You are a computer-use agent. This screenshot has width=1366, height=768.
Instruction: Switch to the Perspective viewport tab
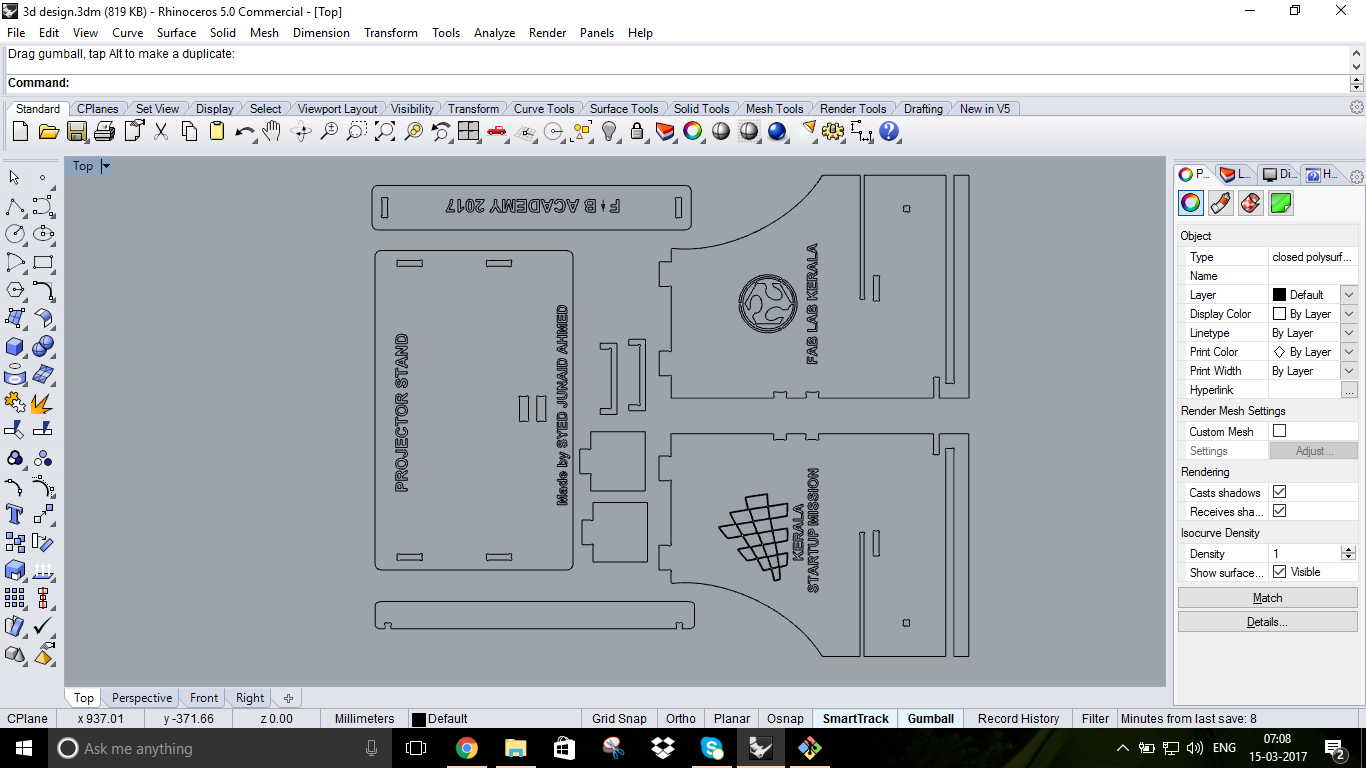[142, 698]
